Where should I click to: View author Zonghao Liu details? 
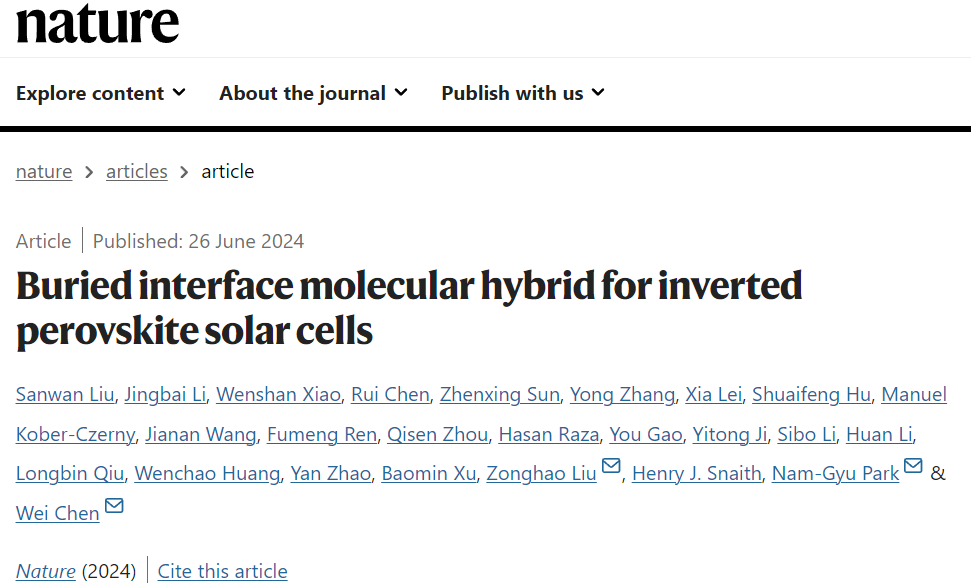(x=541, y=473)
